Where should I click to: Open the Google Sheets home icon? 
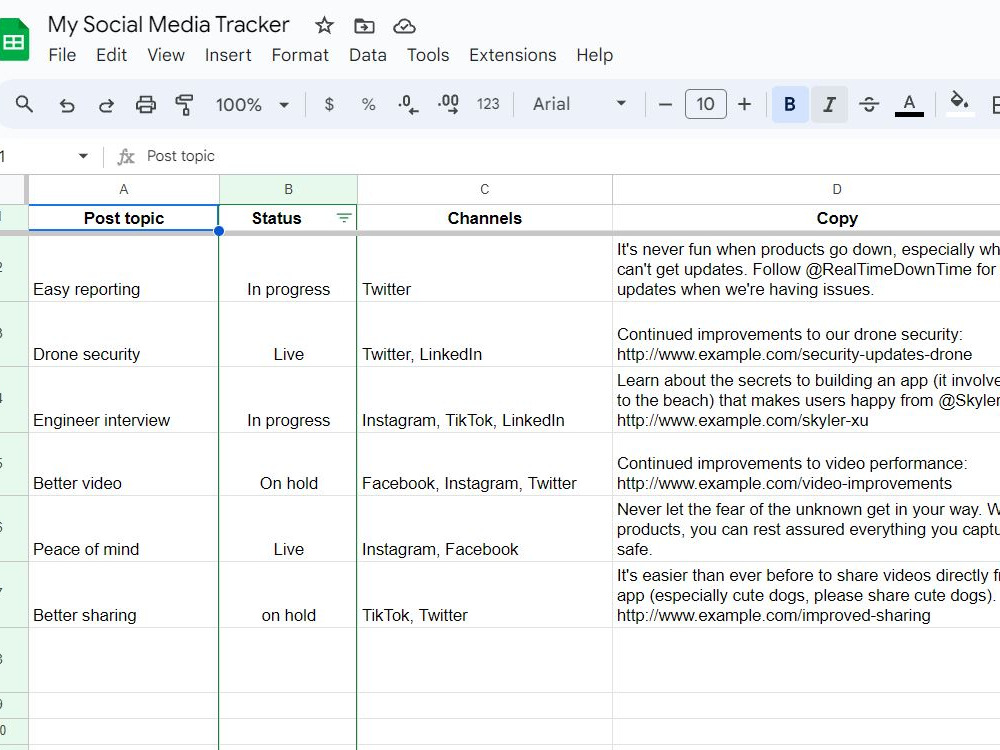coord(14,40)
